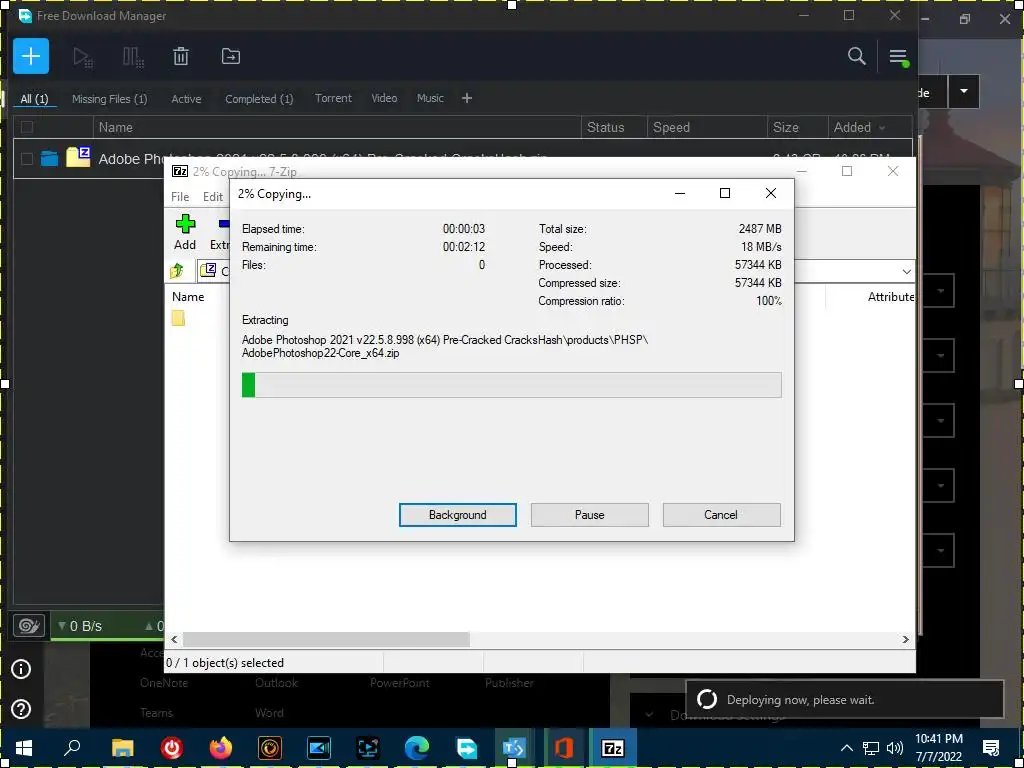
Task: Open the Completed (1) tab
Action: click(259, 99)
